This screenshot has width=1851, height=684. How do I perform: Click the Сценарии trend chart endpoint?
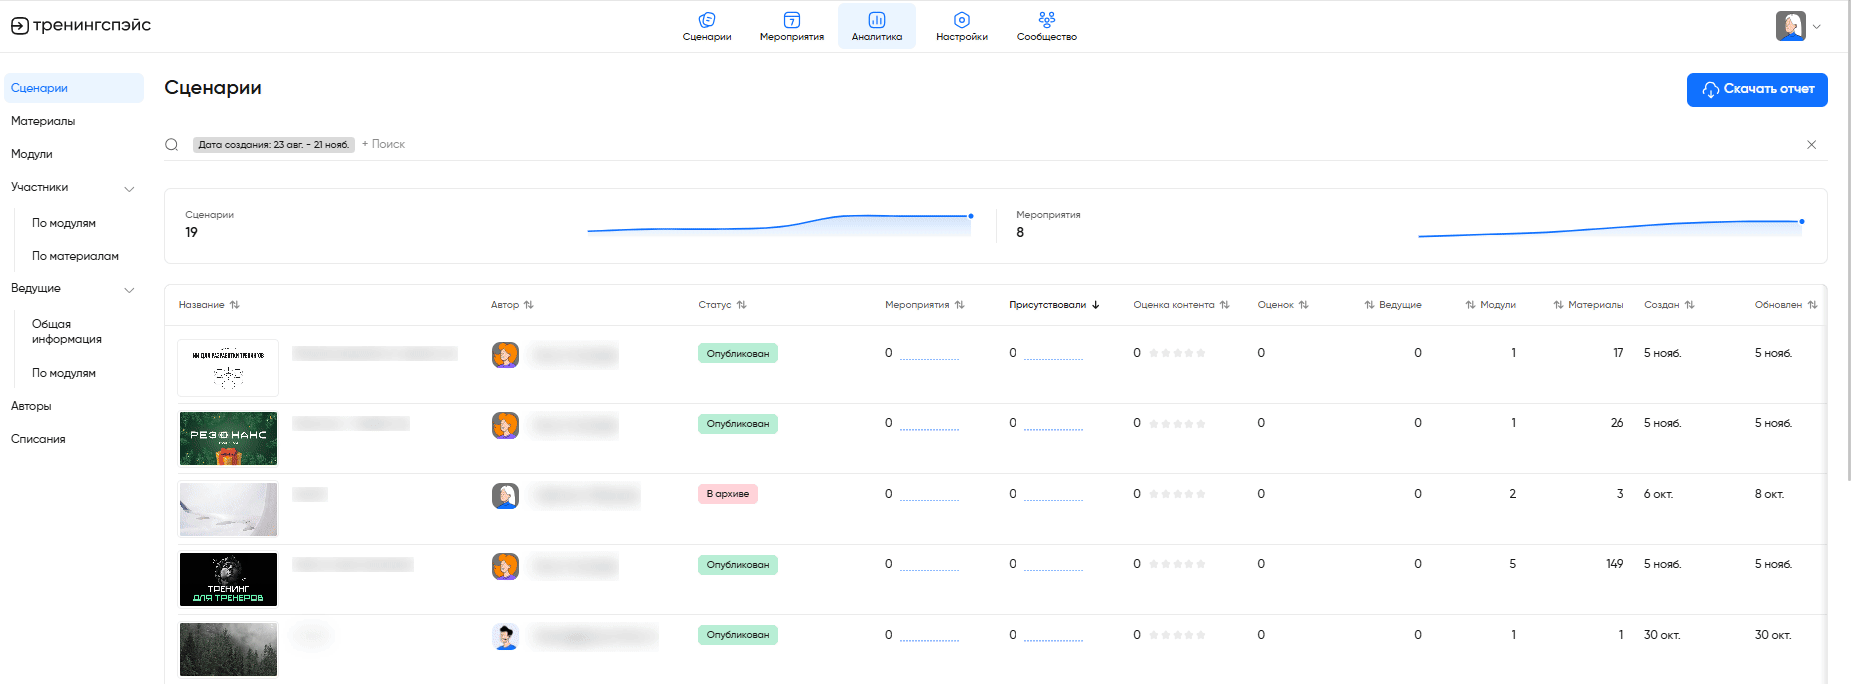pos(970,216)
